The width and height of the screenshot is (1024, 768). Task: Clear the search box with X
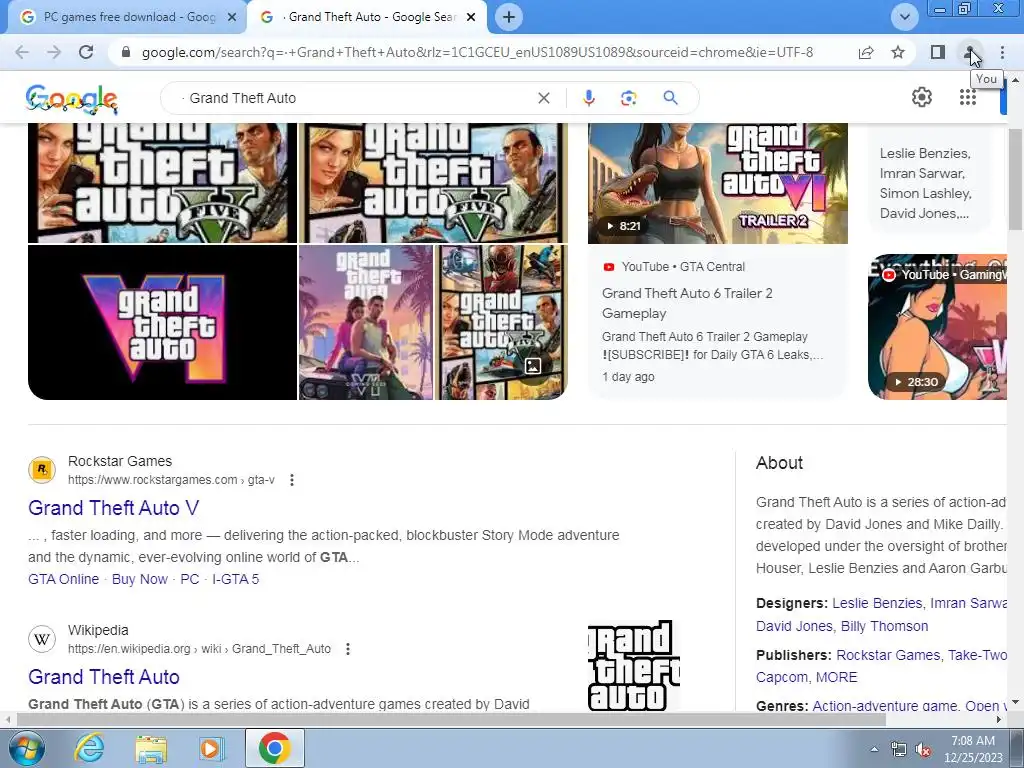543,98
